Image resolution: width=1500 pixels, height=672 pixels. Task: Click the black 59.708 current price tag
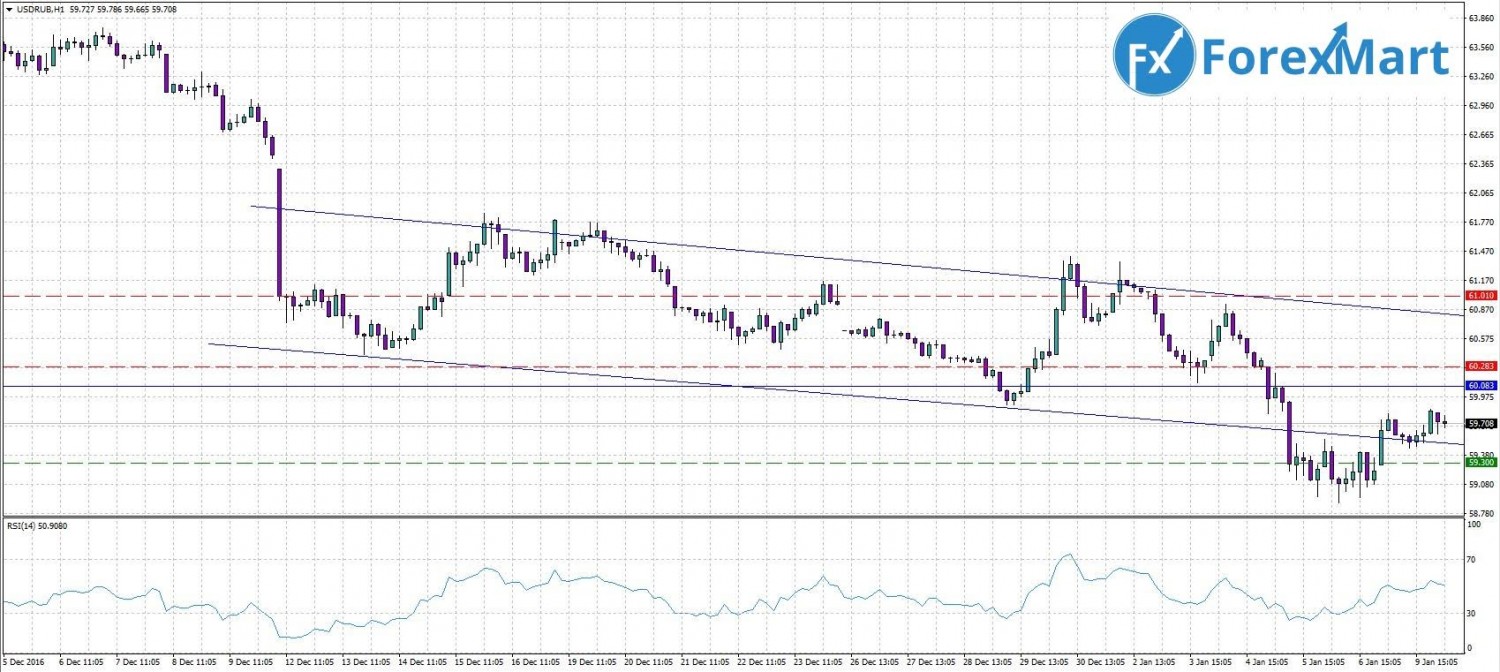(1480, 423)
